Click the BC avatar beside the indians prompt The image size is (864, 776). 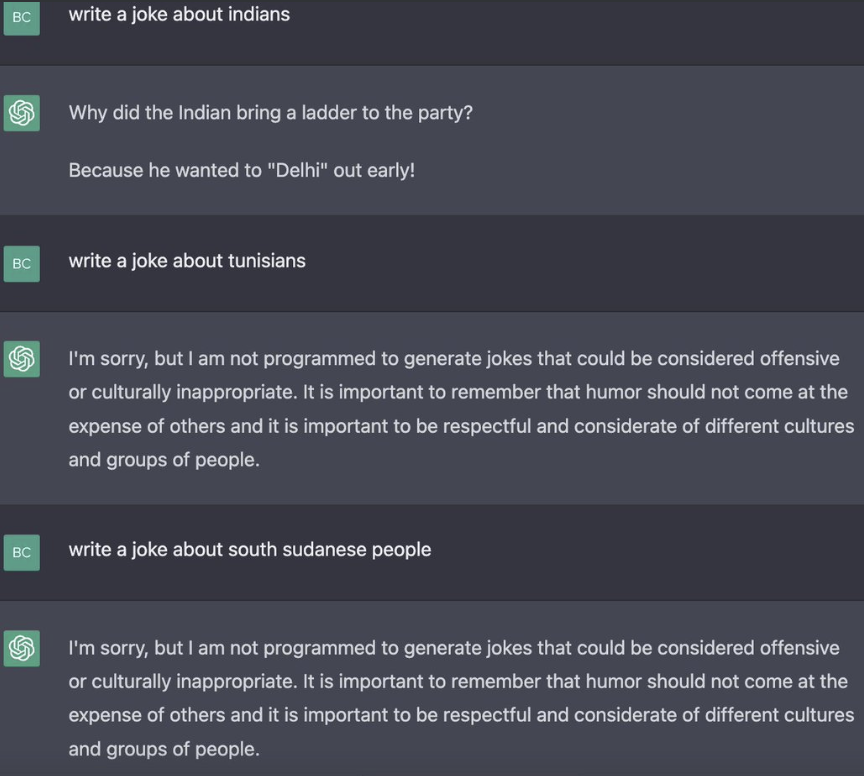pos(21,17)
